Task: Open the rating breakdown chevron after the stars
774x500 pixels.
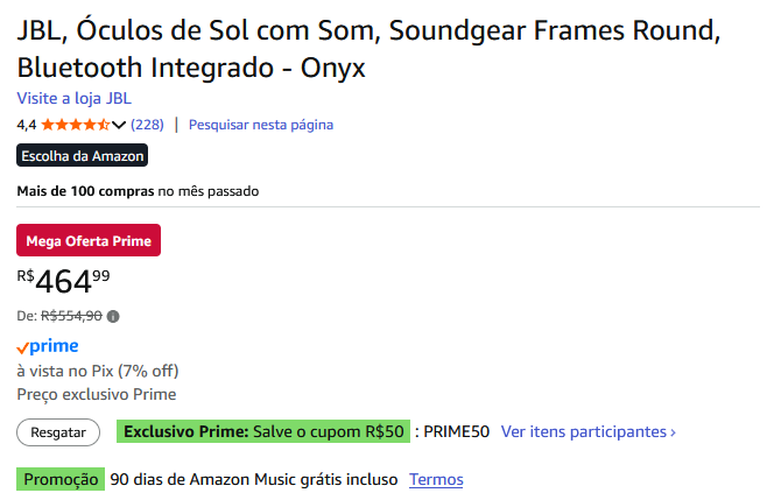Action: [119, 125]
